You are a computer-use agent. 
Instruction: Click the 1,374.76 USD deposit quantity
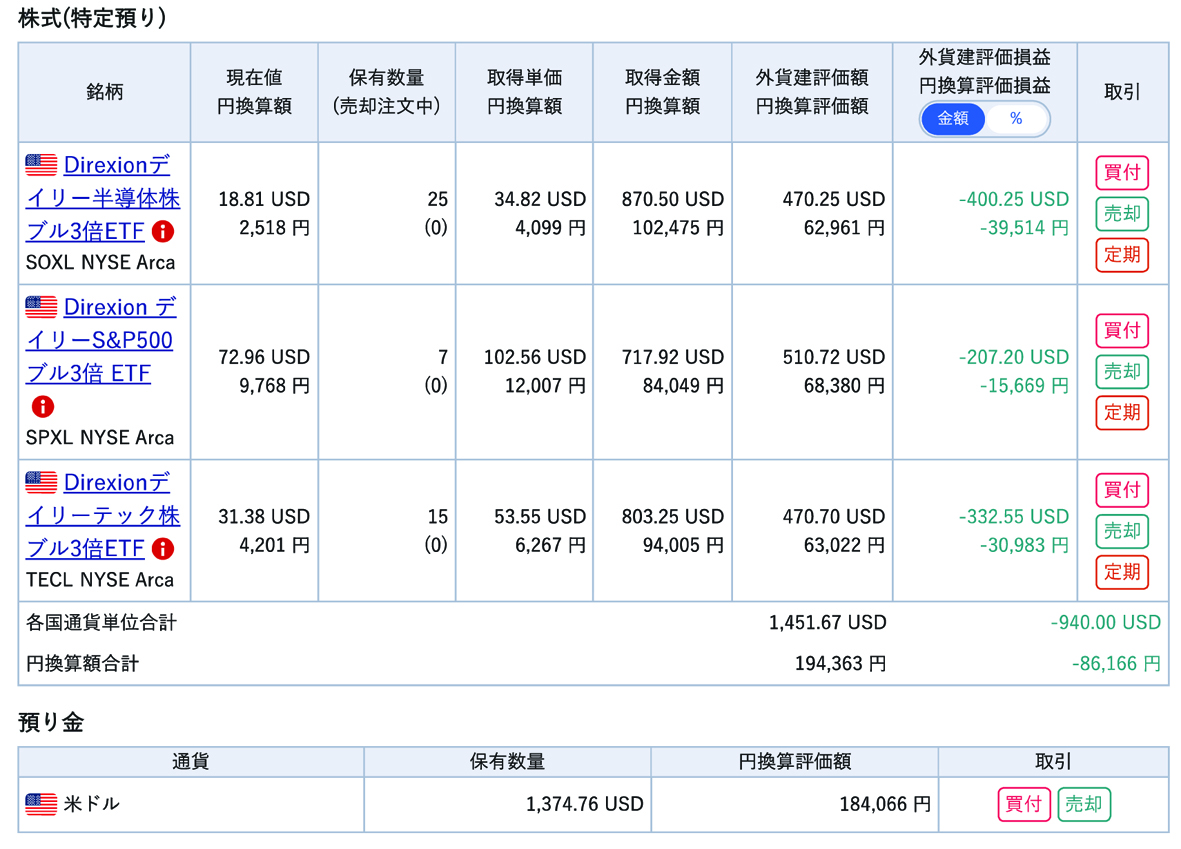click(584, 805)
